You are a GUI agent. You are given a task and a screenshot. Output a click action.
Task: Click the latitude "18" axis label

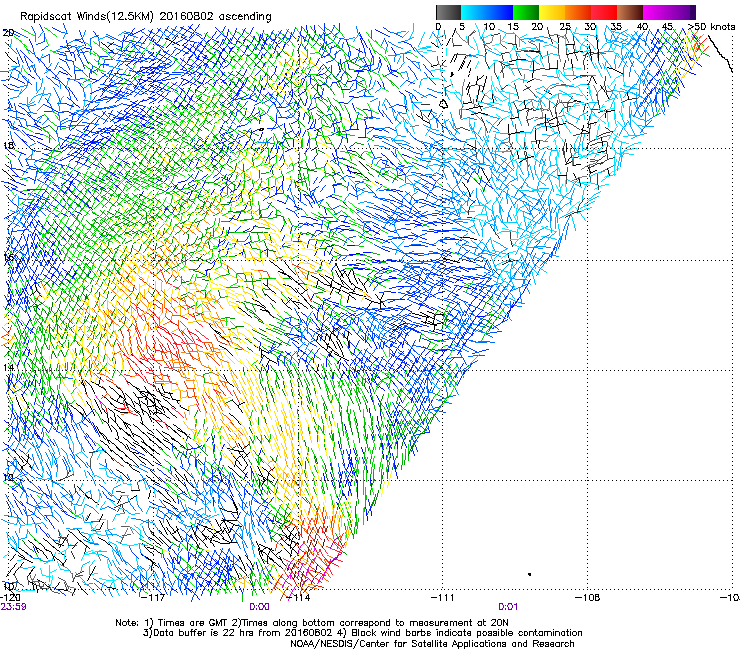[x=8, y=145]
